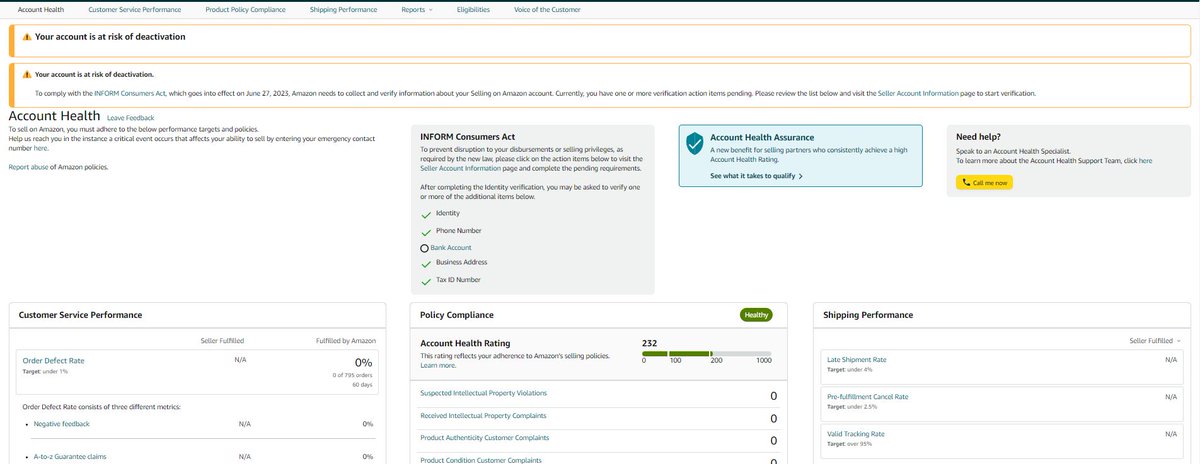This screenshot has height=464, width=1200.
Task: Expand the Reports dropdown menu
Action: (417, 9)
